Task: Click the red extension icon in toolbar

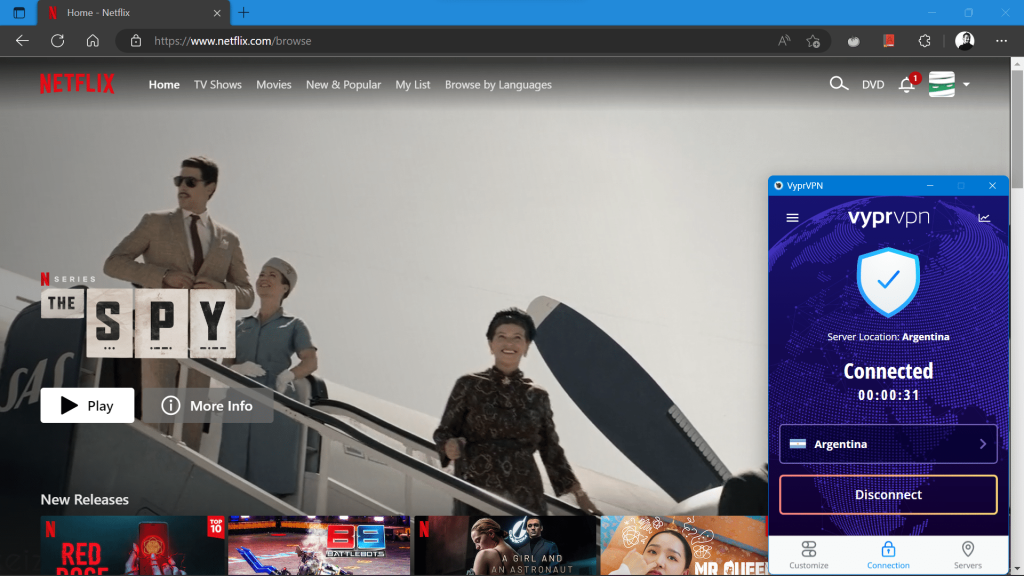Action: point(889,40)
